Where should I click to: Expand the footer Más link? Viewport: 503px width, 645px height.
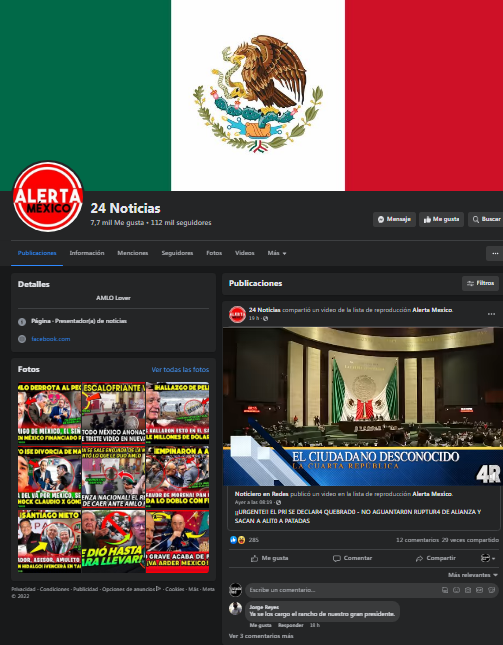click(x=193, y=589)
